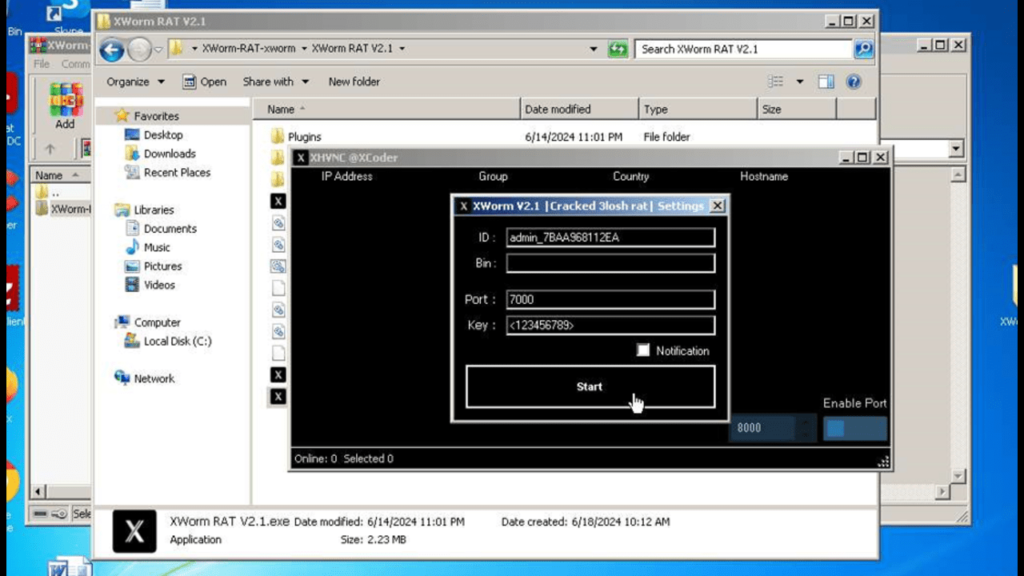Click the X executable icon below folders

[278, 200]
